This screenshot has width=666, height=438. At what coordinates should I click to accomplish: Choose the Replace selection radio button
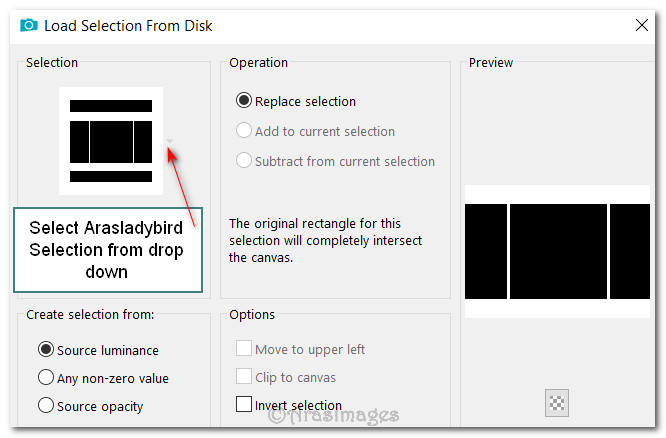243,101
